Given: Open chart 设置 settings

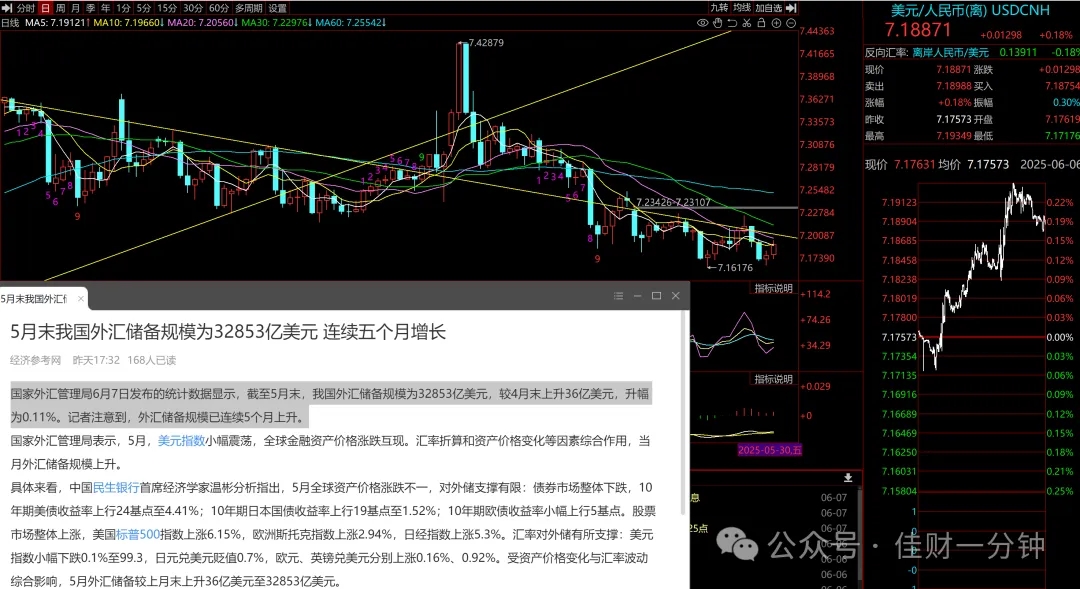Looking at the screenshot, I should point(278,8).
